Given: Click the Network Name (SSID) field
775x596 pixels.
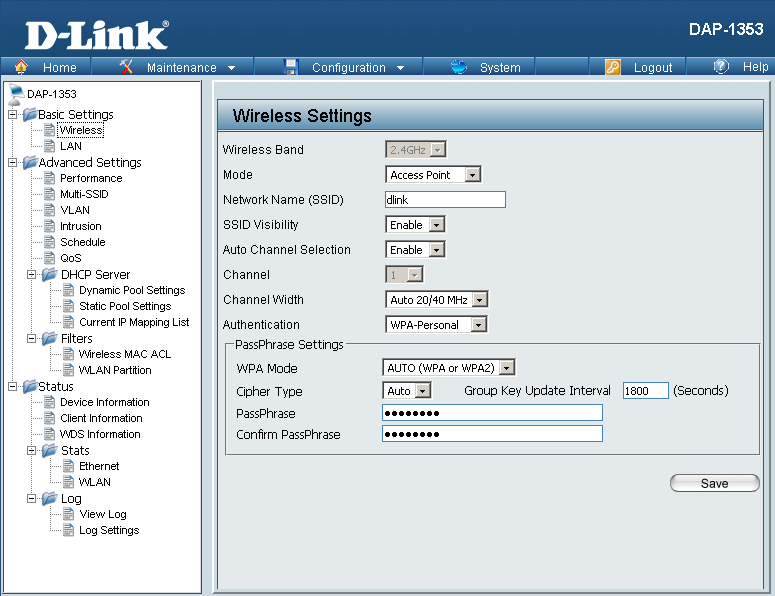Looking at the screenshot, I should pos(445,200).
